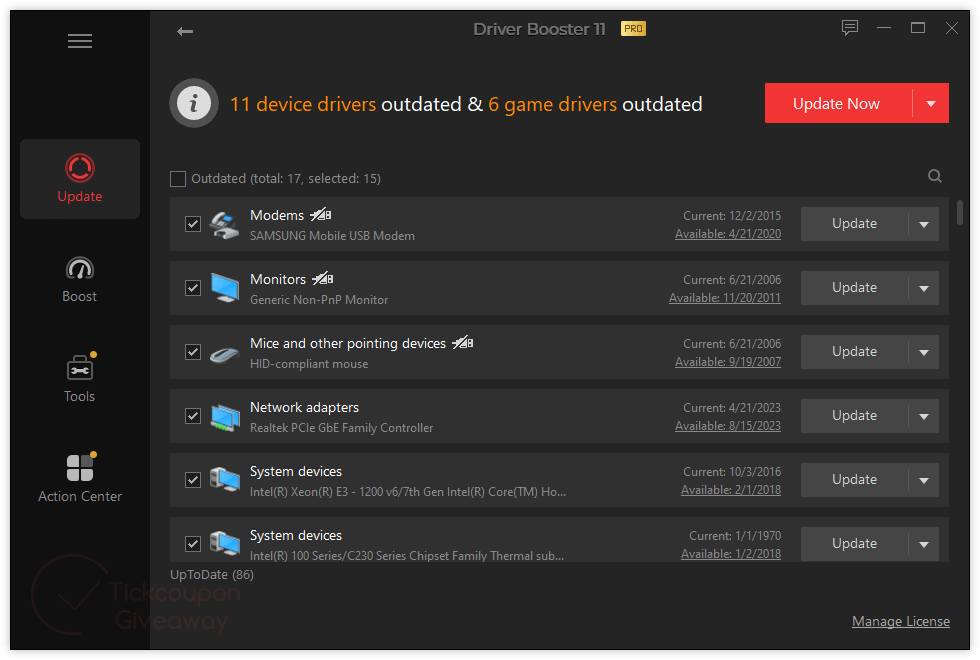Expand the Update Now dropdown arrow
The width and height of the screenshot is (980, 660).
pos(931,103)
